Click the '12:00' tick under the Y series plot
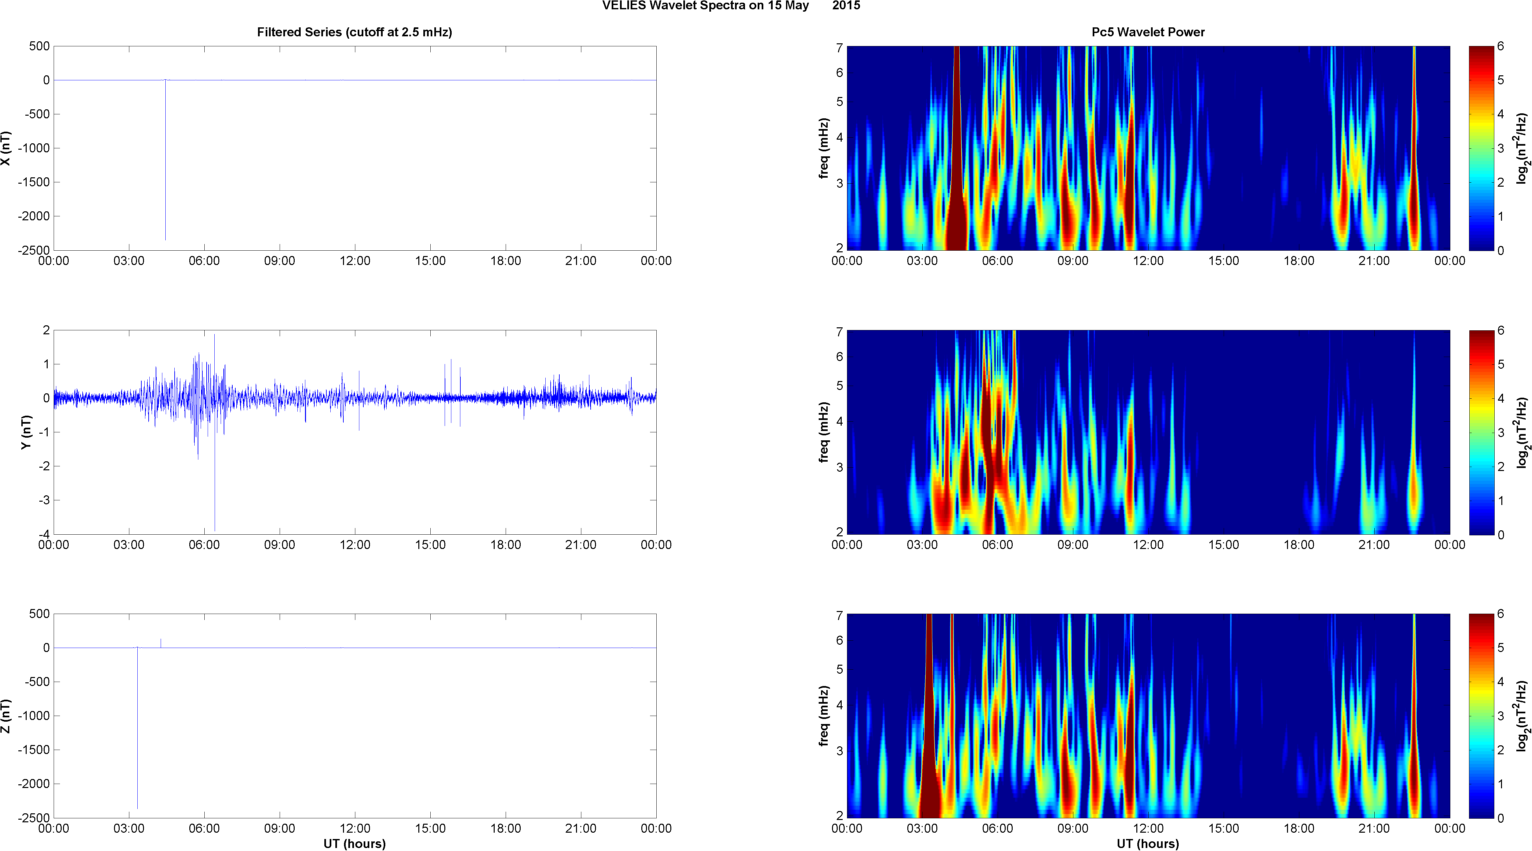Screen dimensions: 1532x851 tap(355, 545)
